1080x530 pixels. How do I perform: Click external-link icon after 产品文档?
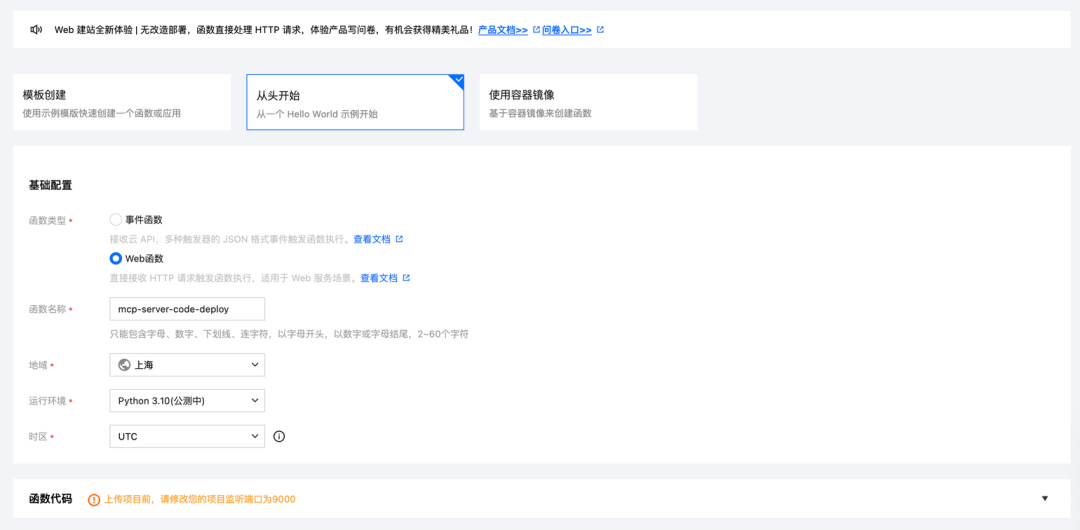pos(536,30)
